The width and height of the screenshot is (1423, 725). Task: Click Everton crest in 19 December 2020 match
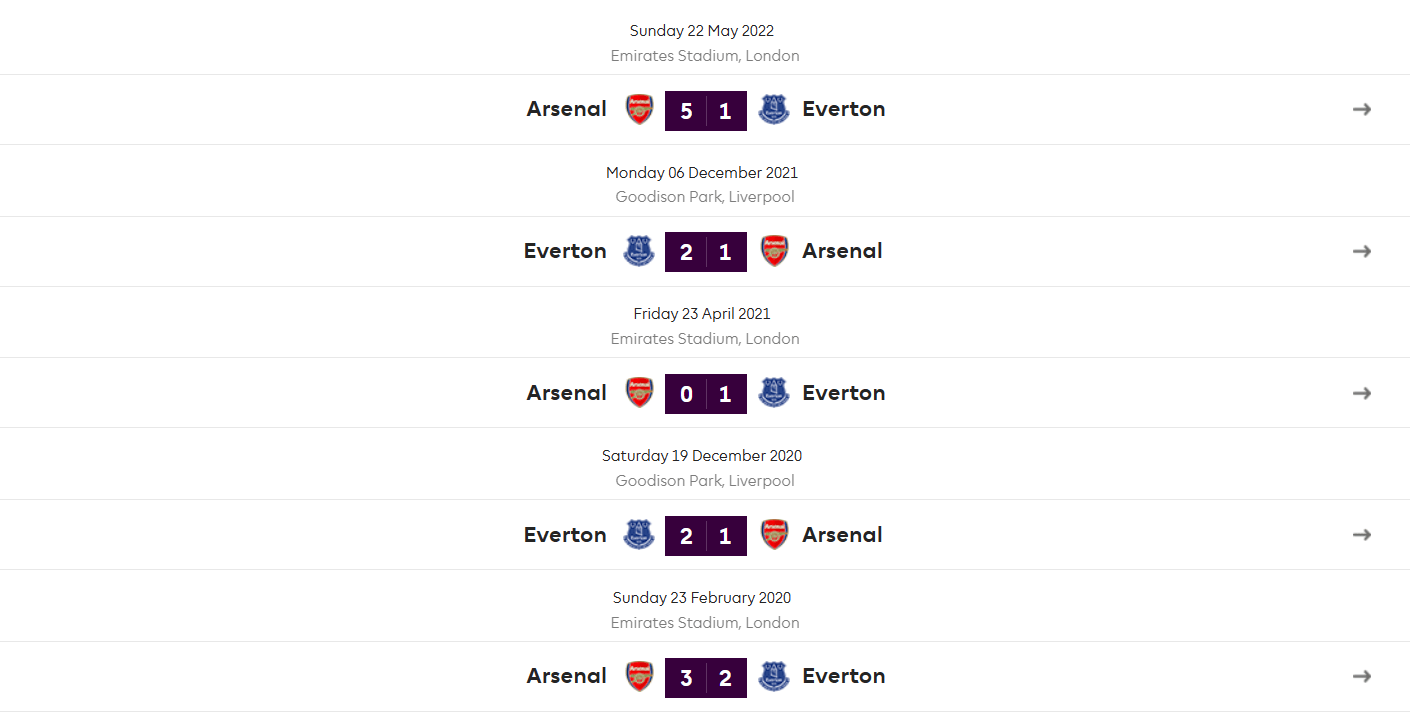[x=638, y=535]
